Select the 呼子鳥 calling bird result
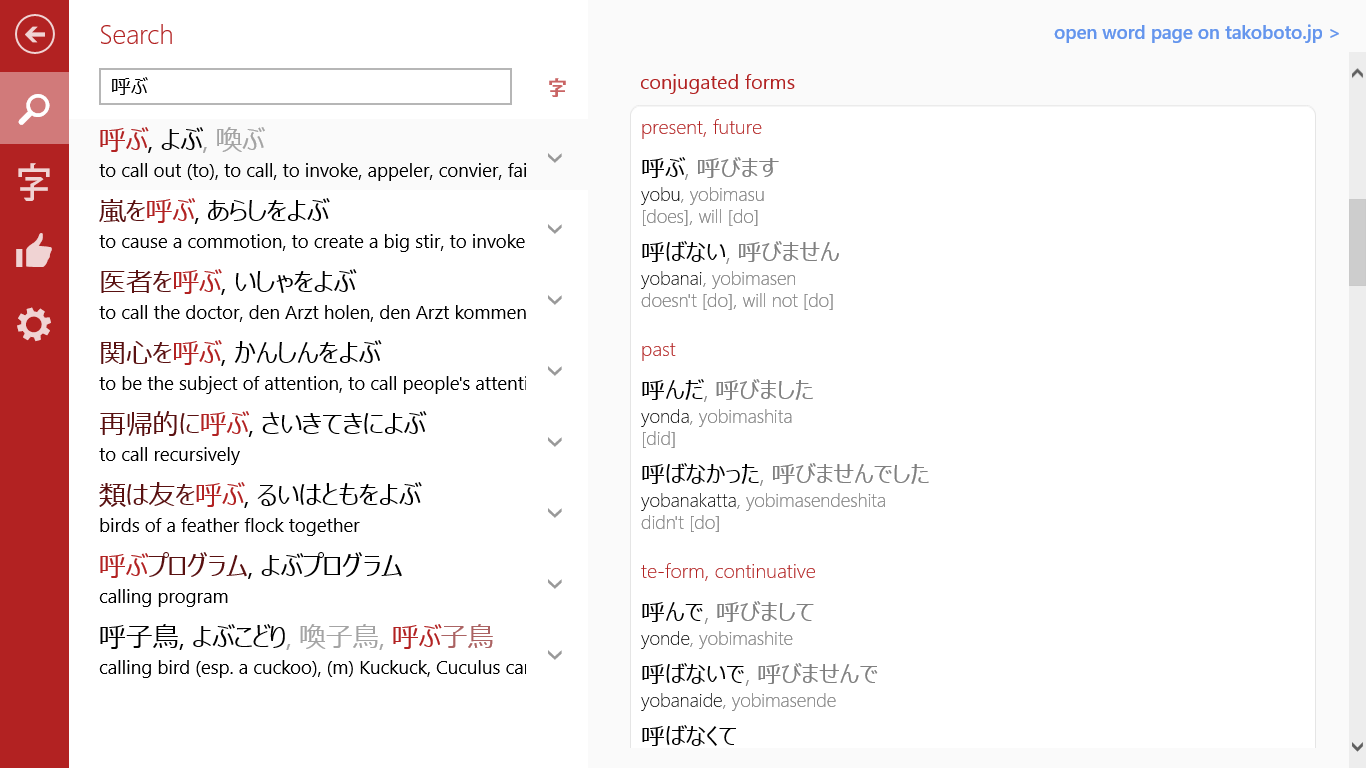Image resolution: width=1366 pixels, height=768 pixels. 300,651
